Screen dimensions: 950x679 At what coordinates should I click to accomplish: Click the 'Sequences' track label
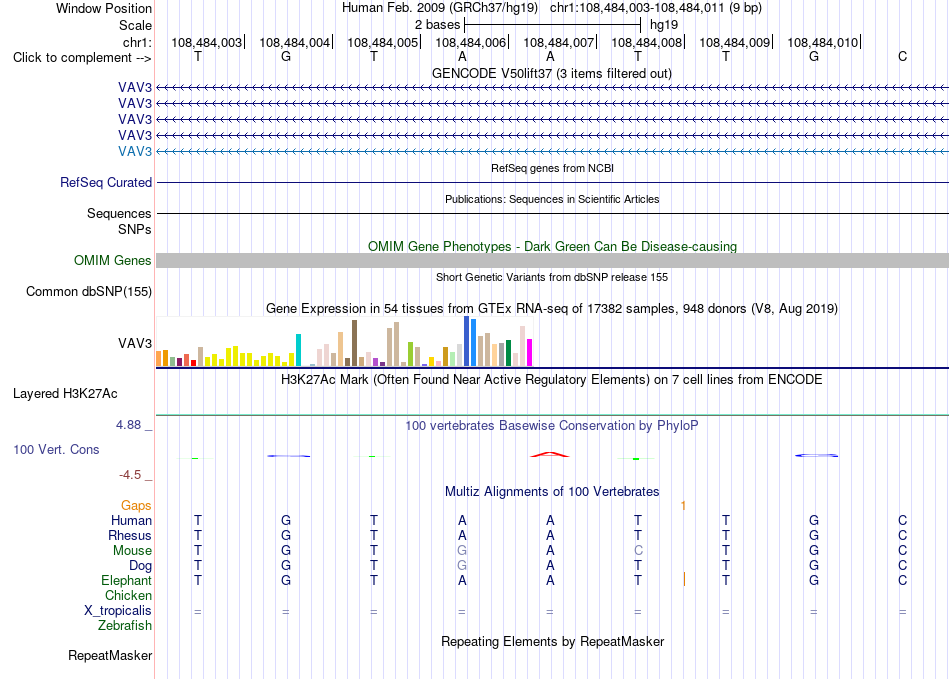click(x=119, y=213)
